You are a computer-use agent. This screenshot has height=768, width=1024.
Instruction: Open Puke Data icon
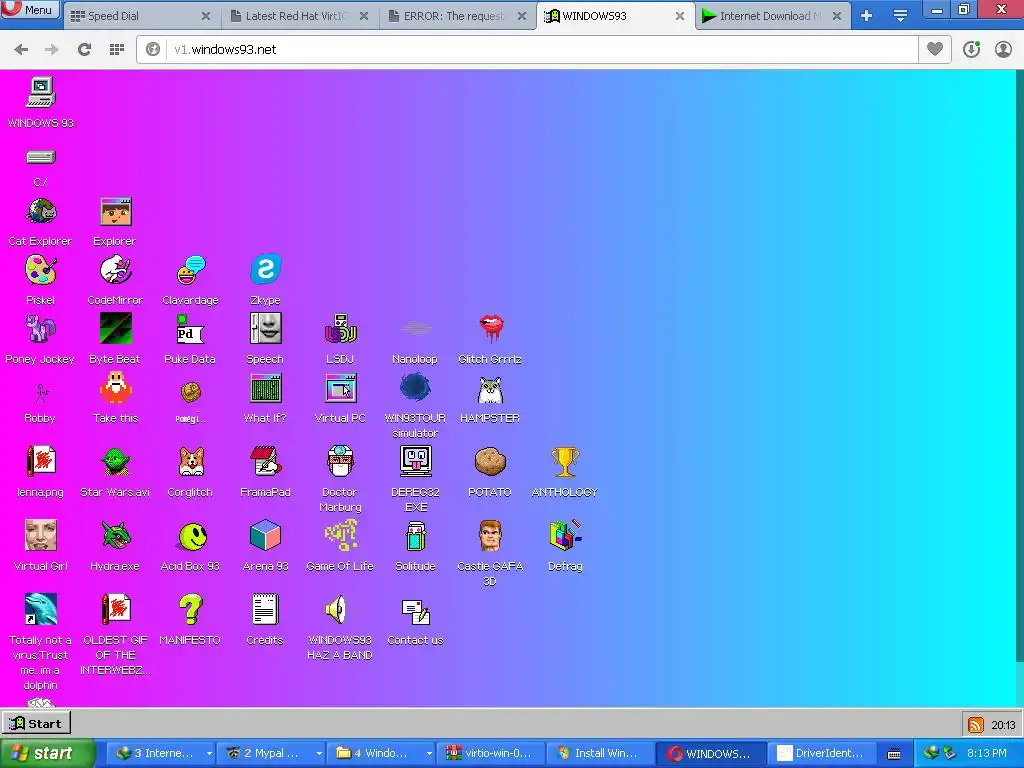(191, 328)
